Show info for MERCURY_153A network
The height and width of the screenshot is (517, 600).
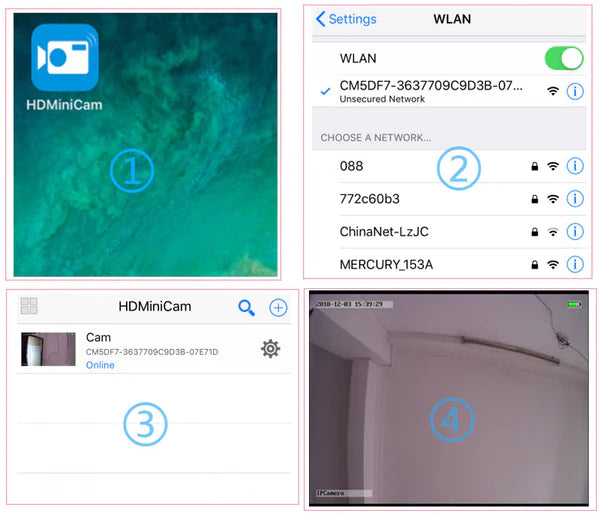point(575,264)
